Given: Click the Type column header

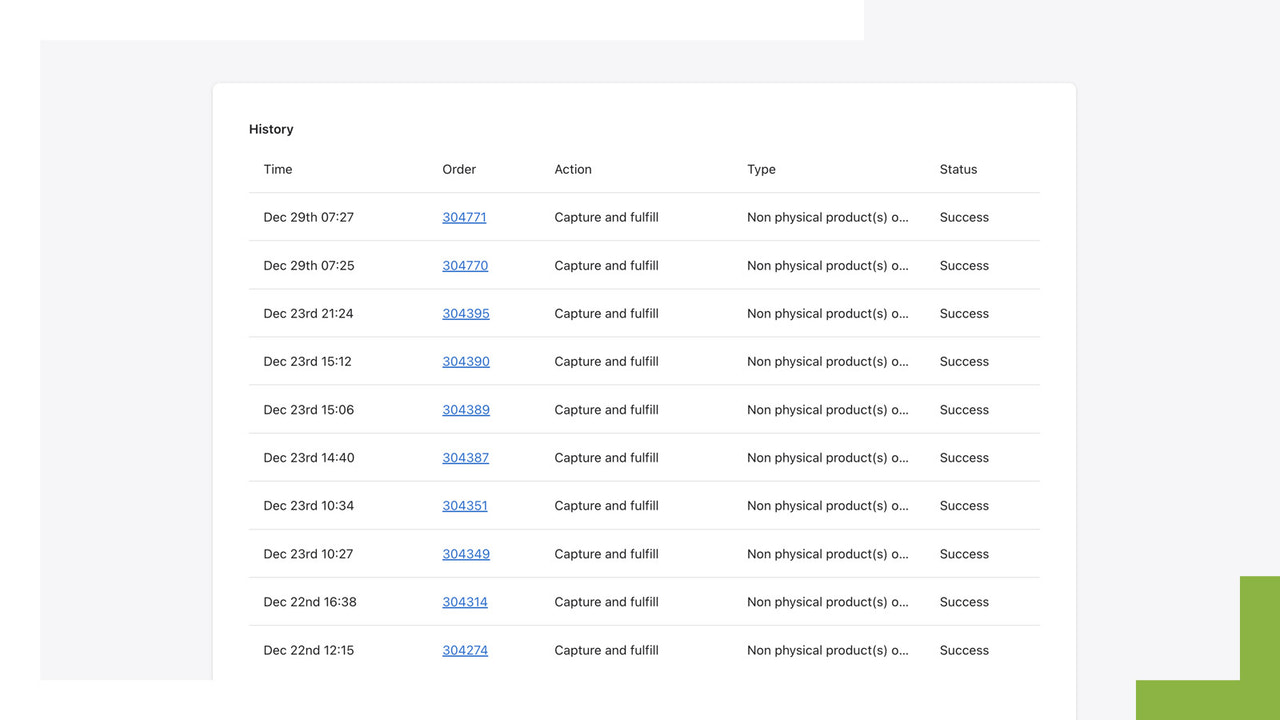Looking at the screenshot, I should (x=760, y=169).
